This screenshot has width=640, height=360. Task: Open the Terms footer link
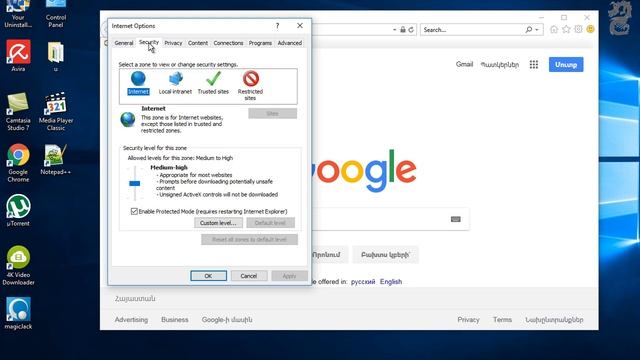pos(502,320)
